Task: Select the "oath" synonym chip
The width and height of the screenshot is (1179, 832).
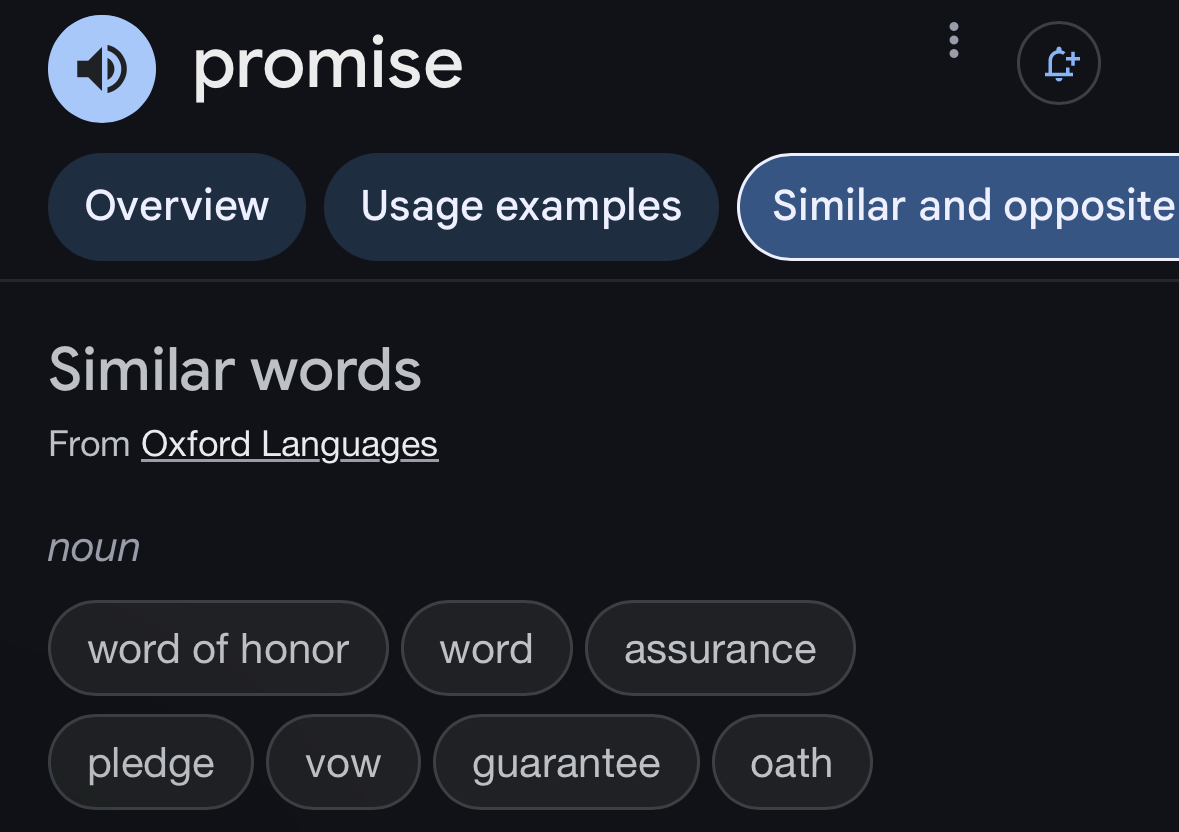Action: pyautogui.click(x=792, y=762)
